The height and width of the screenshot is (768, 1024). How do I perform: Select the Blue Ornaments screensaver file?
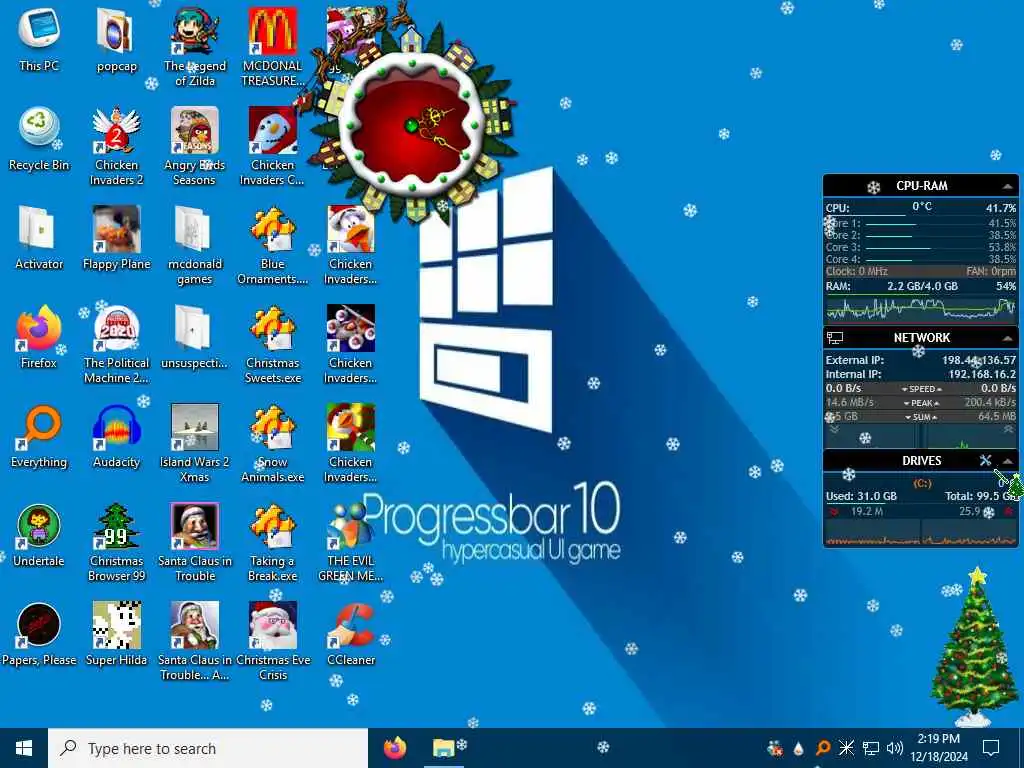(x=272, y=246)
